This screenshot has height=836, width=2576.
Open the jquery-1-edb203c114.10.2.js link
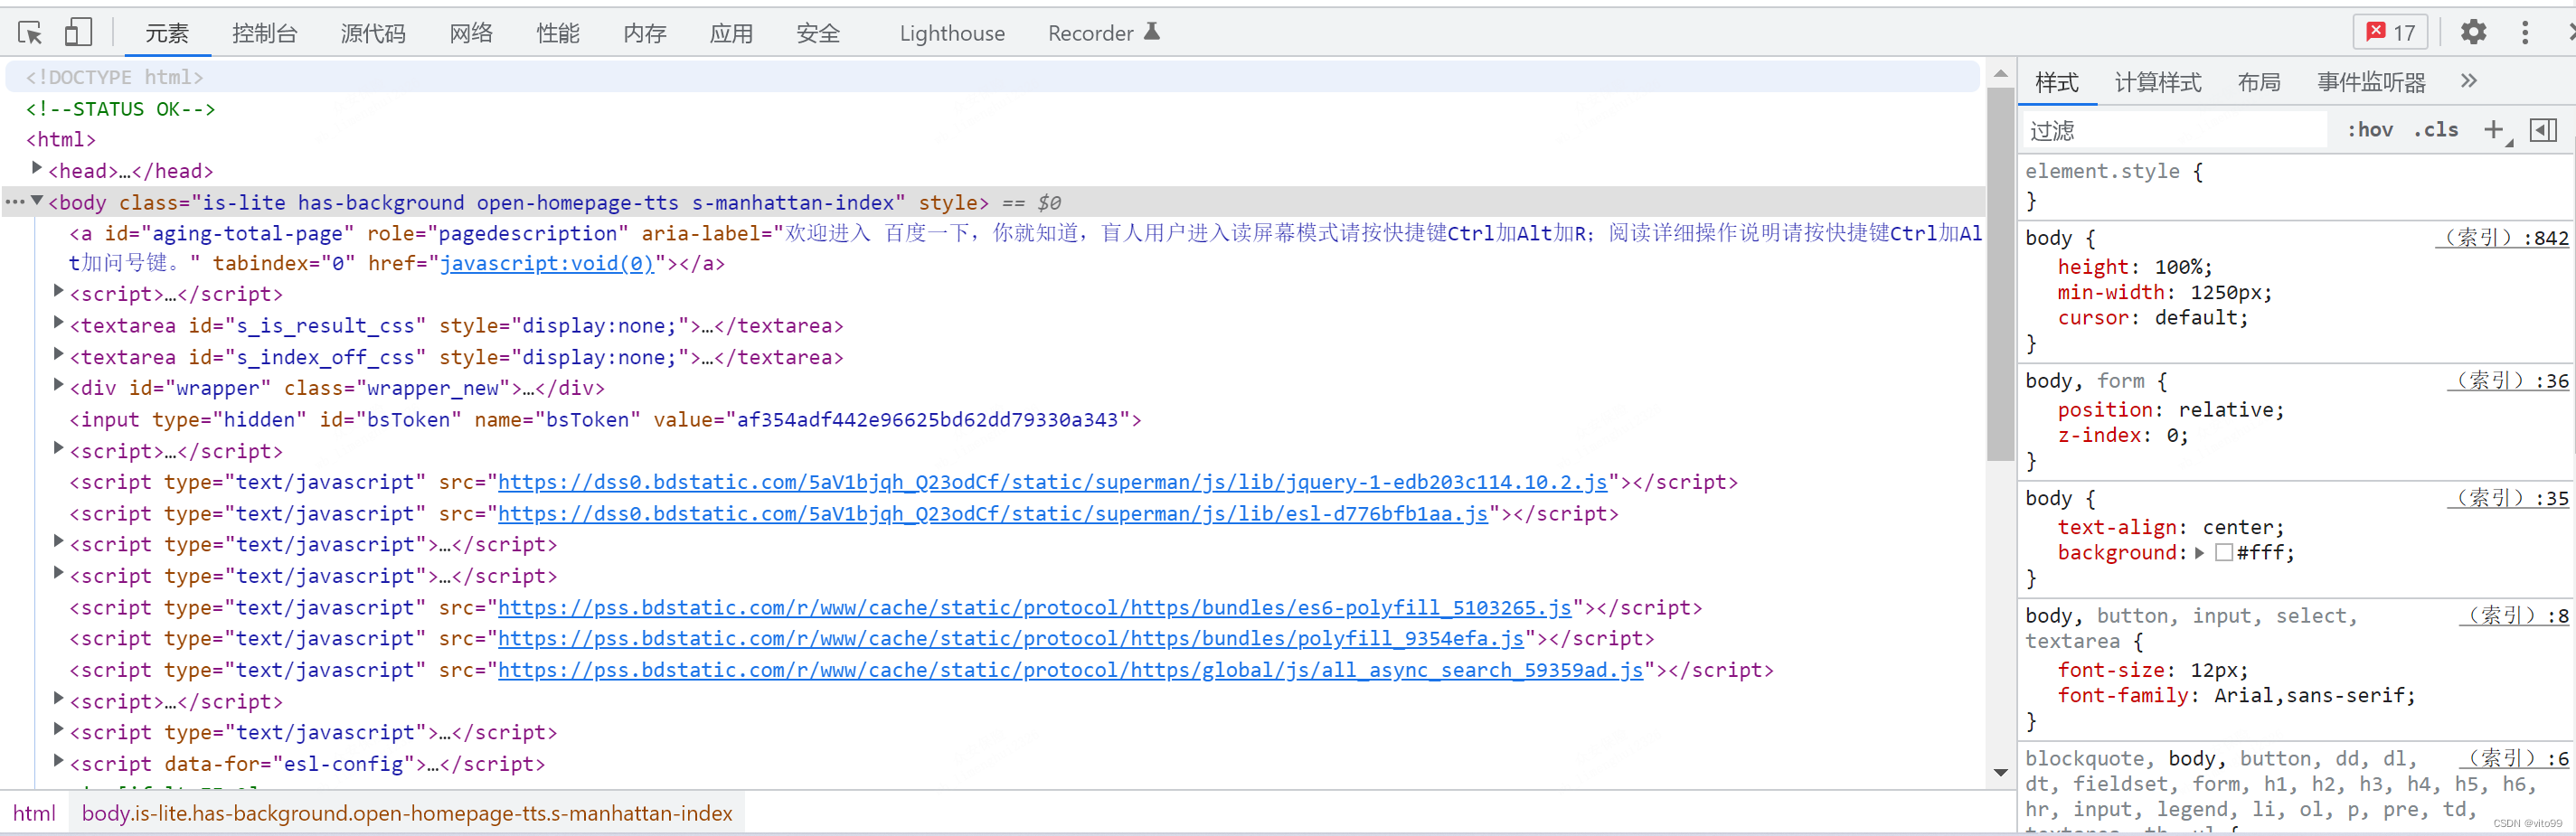click(x=1052, y=482)
